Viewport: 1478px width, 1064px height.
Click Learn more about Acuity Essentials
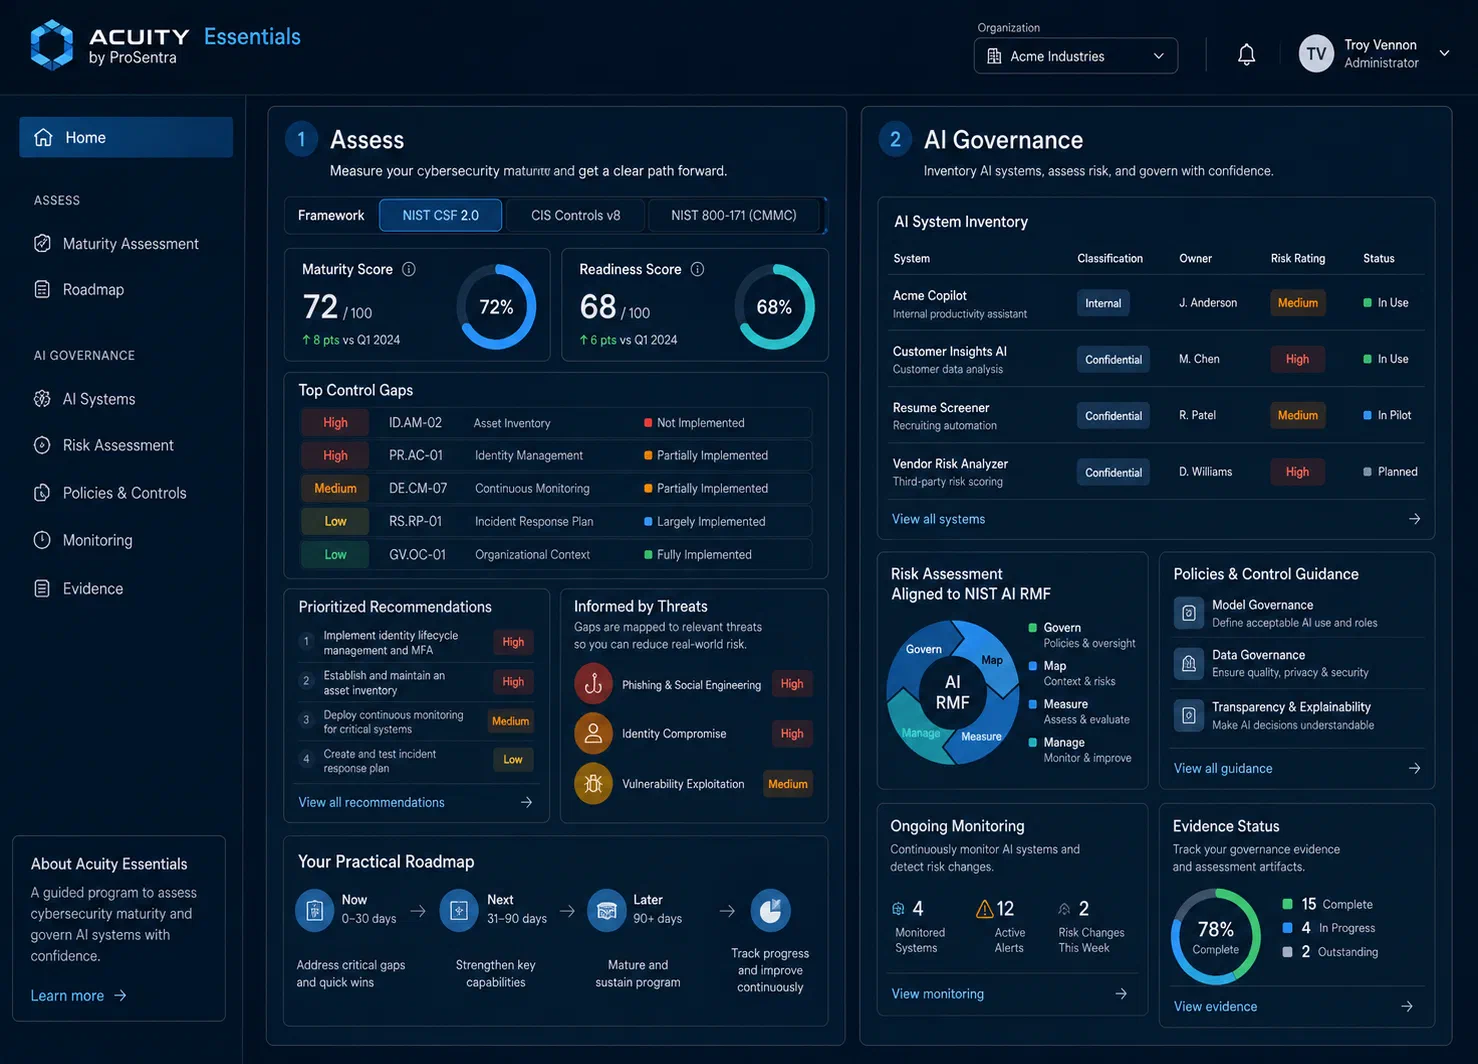tap(78, 996)
